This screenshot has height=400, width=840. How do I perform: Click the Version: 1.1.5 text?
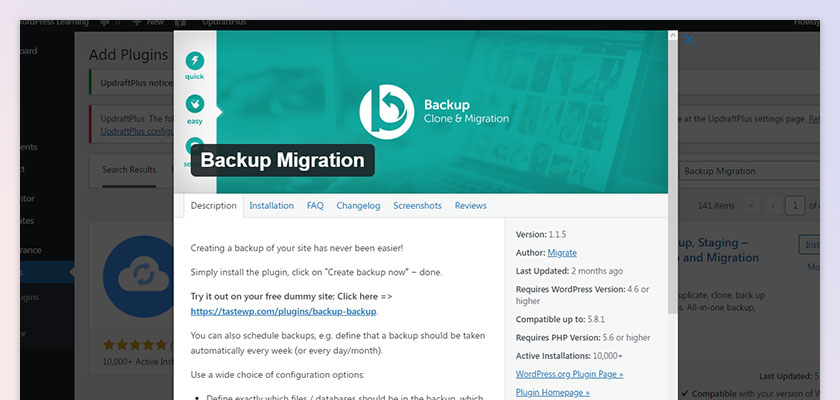[541, 235]
